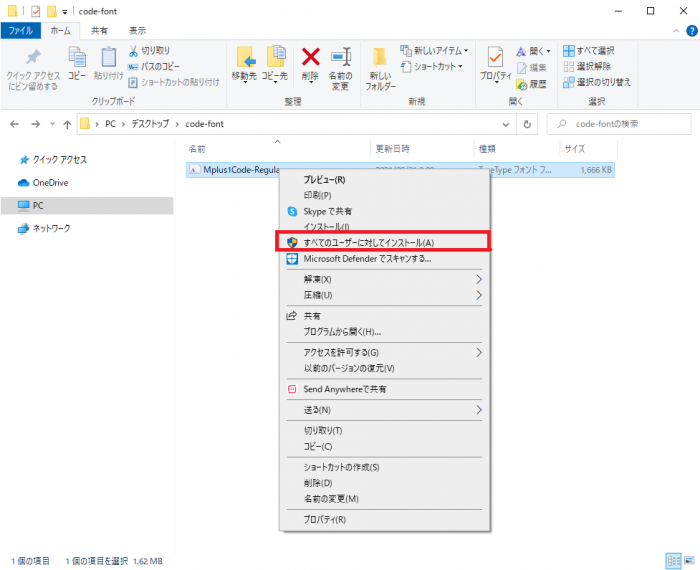Select OneDrive in the navigation pane
Viewport: 700px width, 570px height.
pyautogui.click(x=50, y=182)
